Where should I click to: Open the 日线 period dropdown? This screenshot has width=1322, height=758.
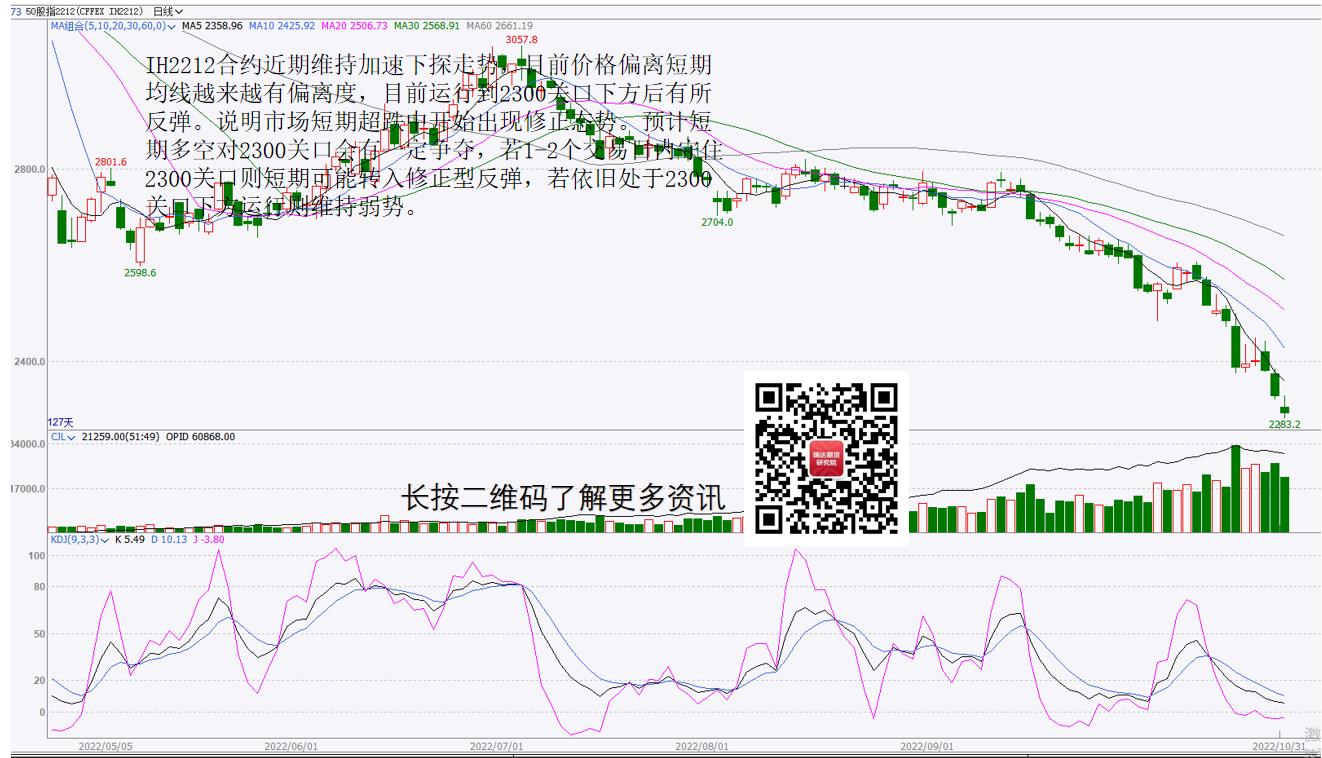[x=167, y=11]
